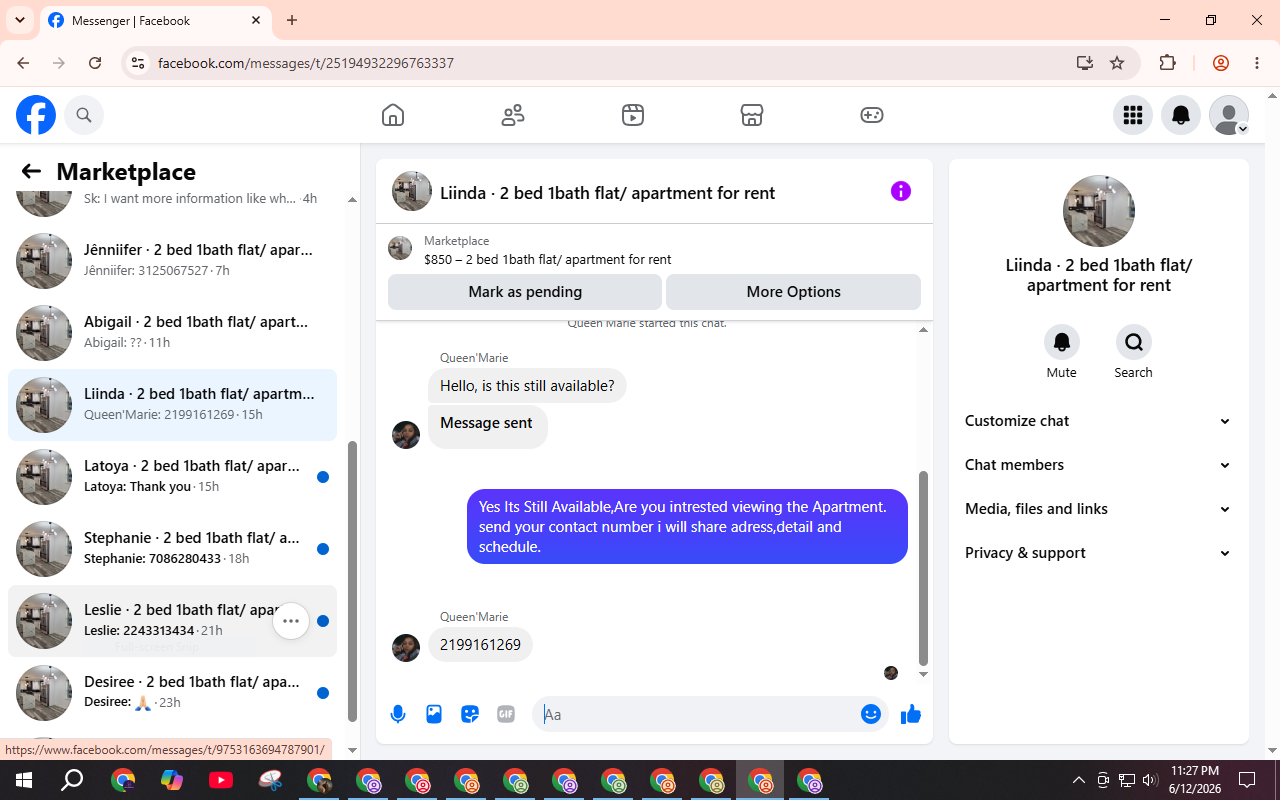Open Chrome's three-dot menu
1280x800 pixels.
[x=1257, y=63]
